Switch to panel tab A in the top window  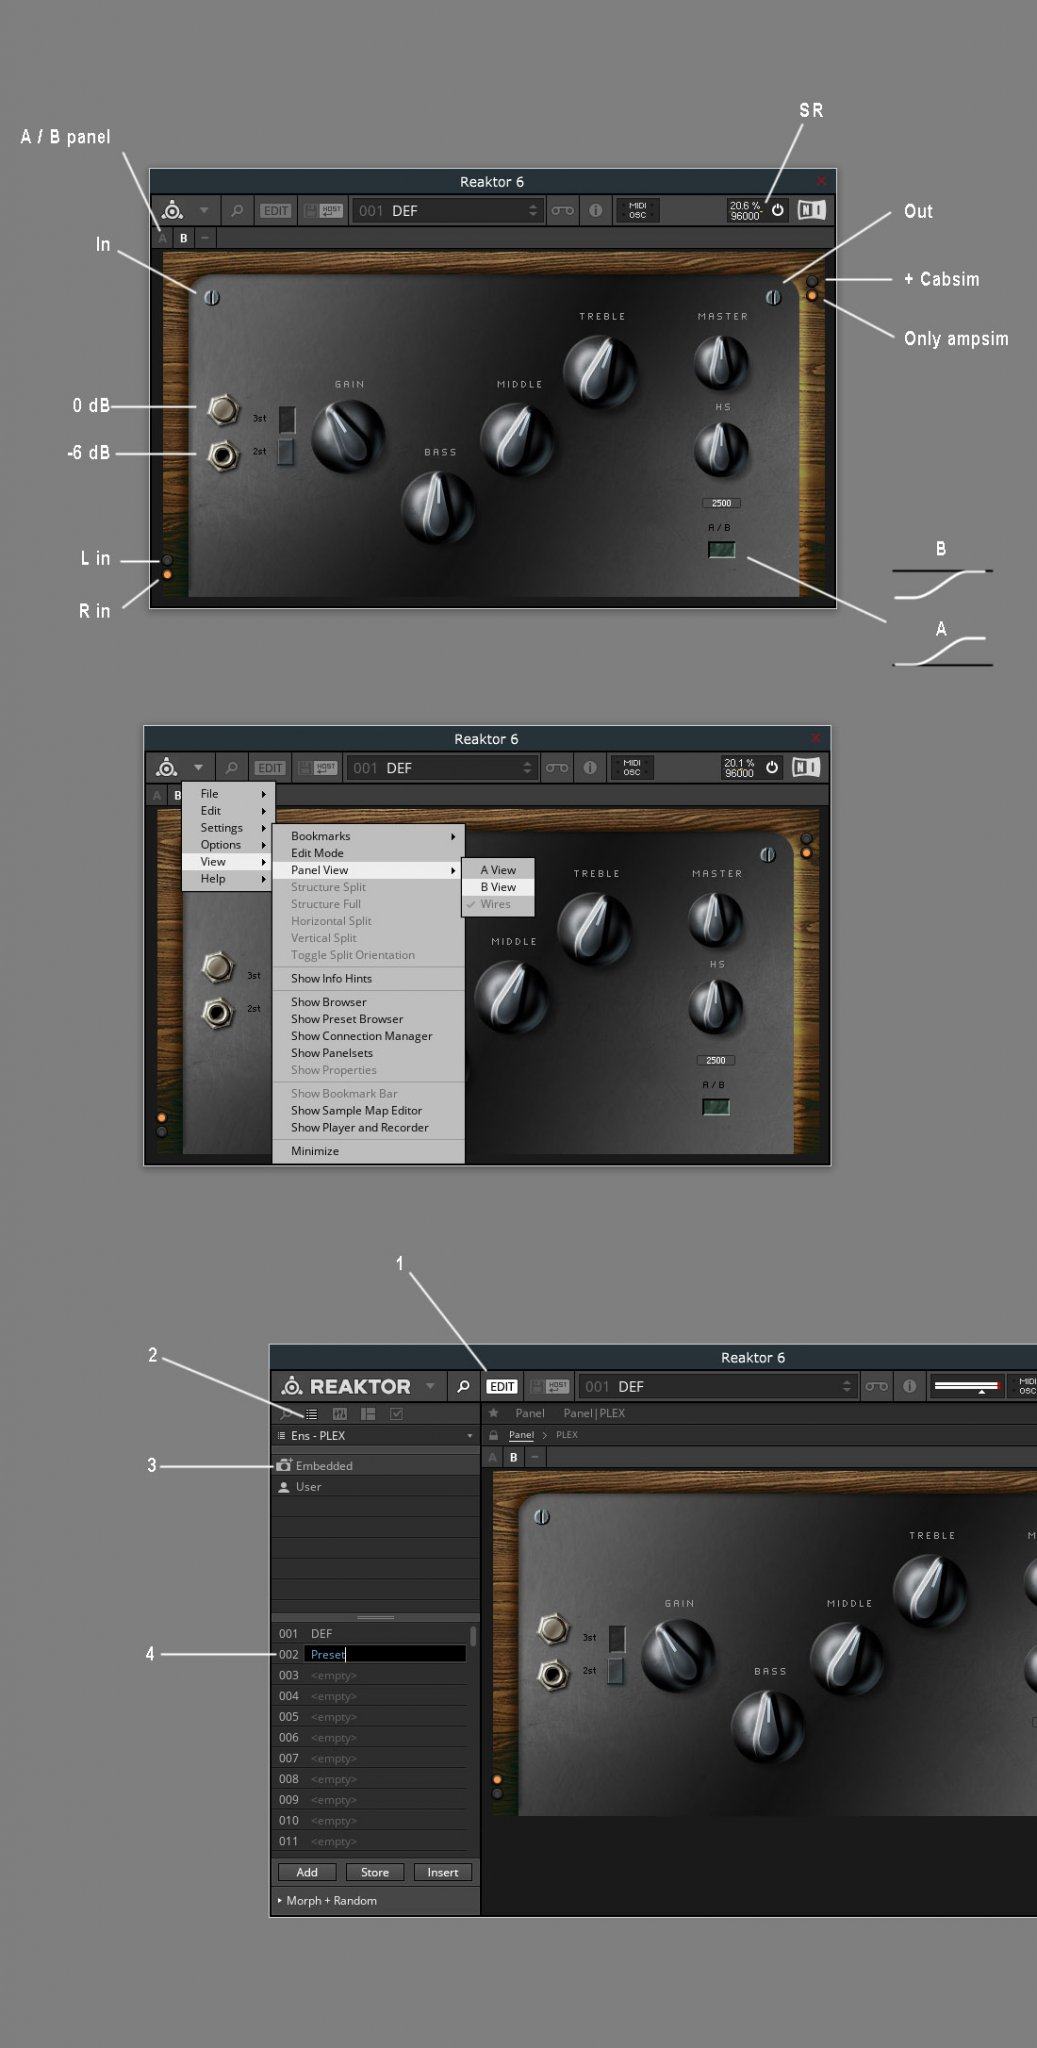tap(162, 238)
